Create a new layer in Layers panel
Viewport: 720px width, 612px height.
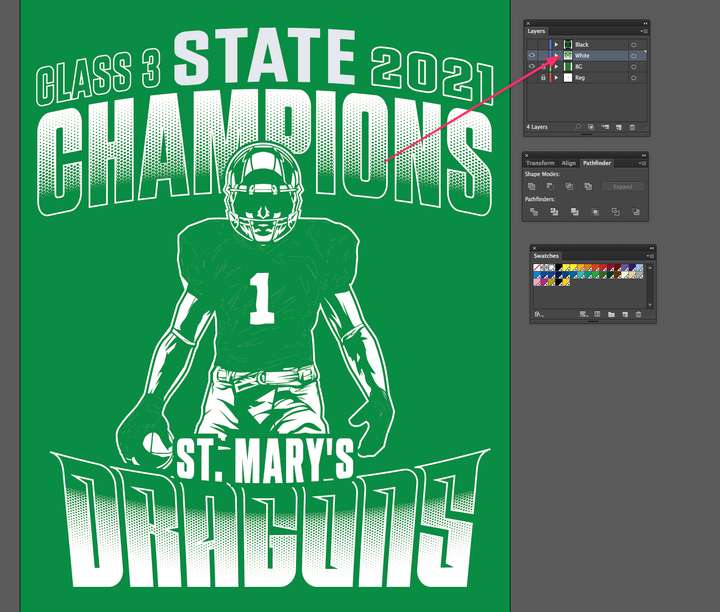(619, 127)
